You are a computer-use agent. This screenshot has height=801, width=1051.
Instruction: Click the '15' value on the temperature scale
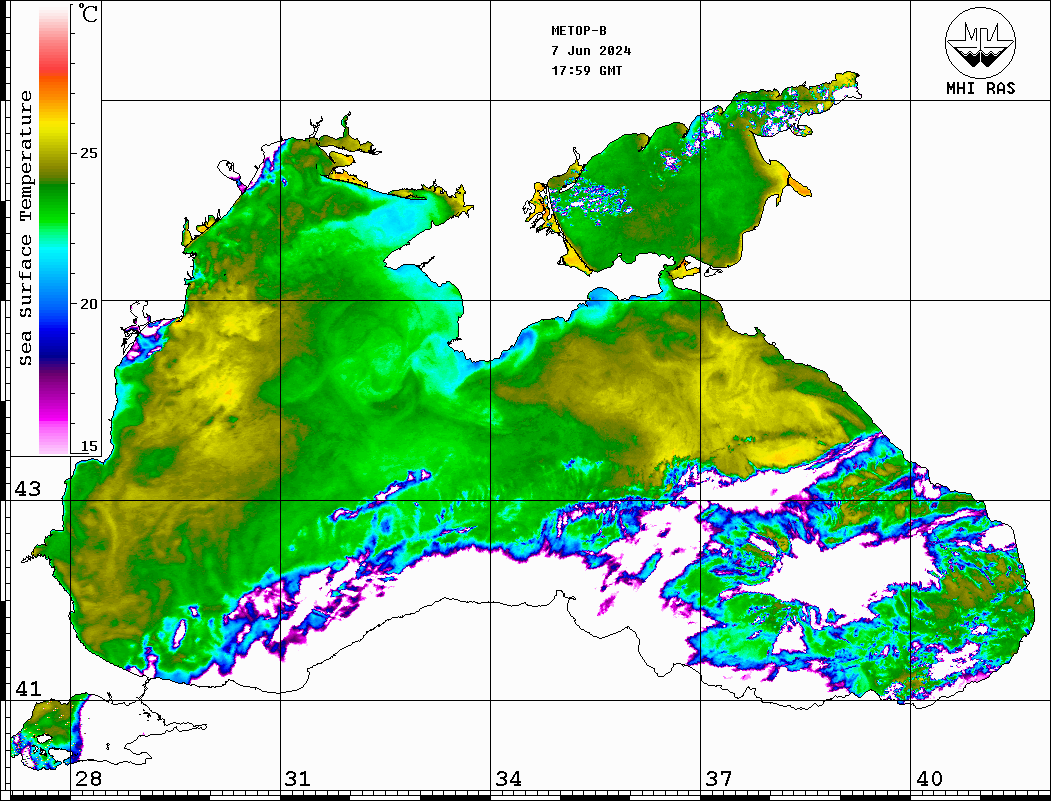(x=88, y=446)
